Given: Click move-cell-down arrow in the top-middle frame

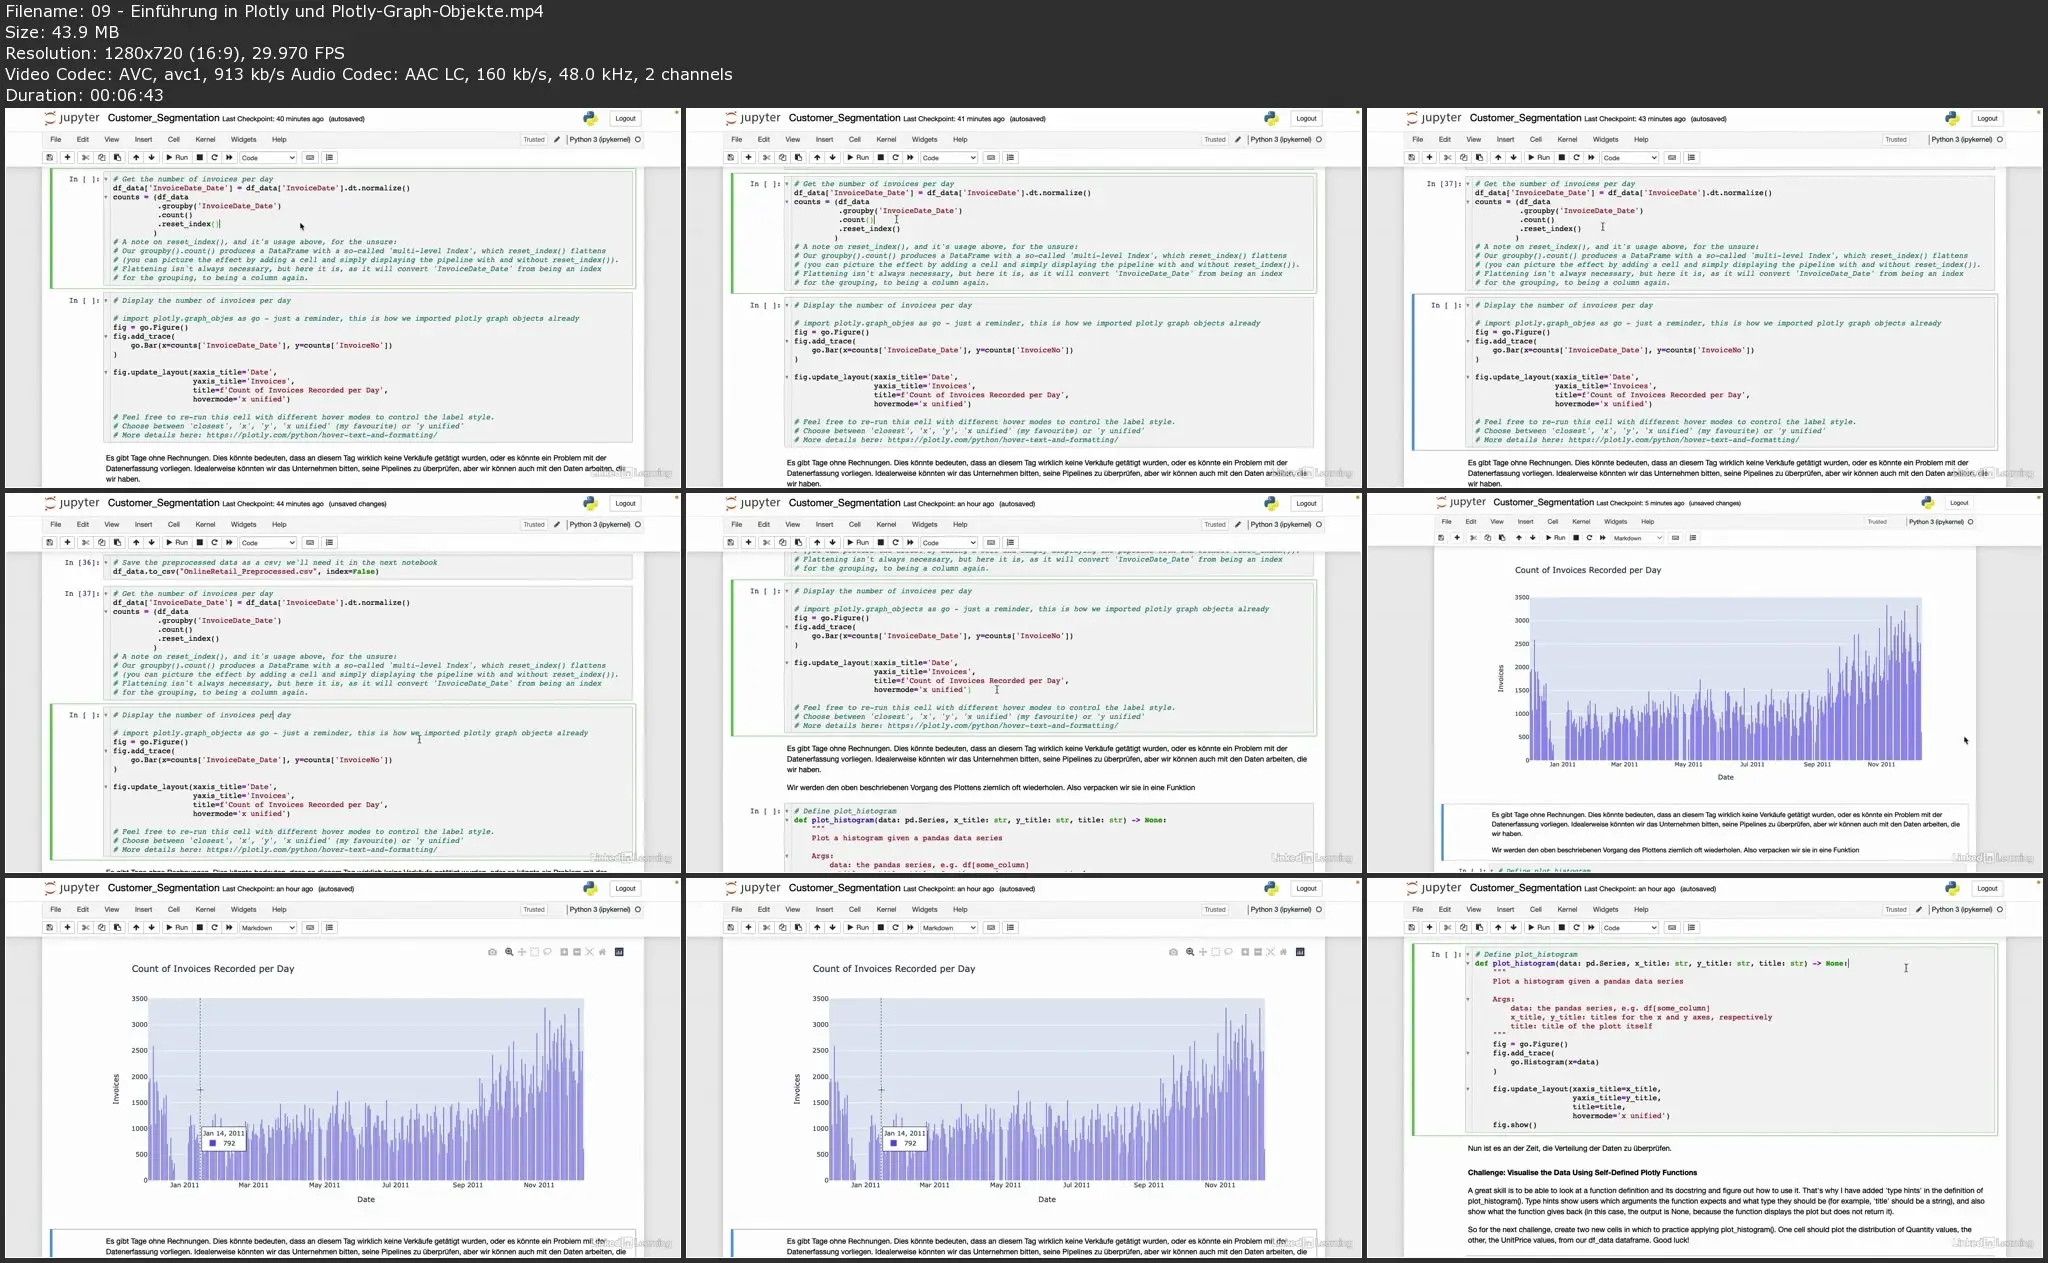Looking at the screenshot, I should pyautogui.click(x=833, y=157).
